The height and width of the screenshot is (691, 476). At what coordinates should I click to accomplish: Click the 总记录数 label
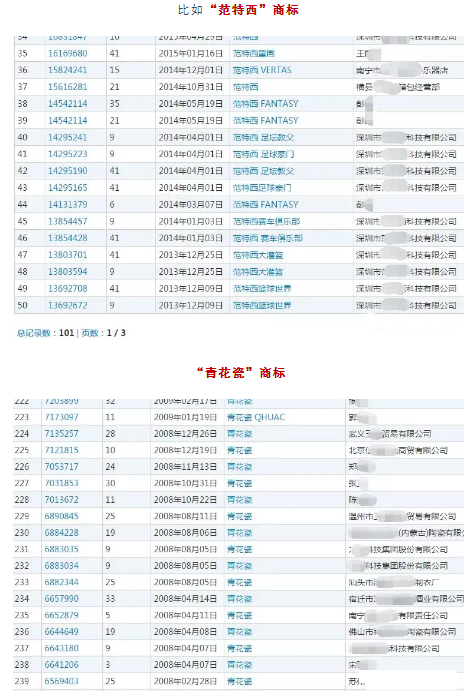(x=33, y=333)
